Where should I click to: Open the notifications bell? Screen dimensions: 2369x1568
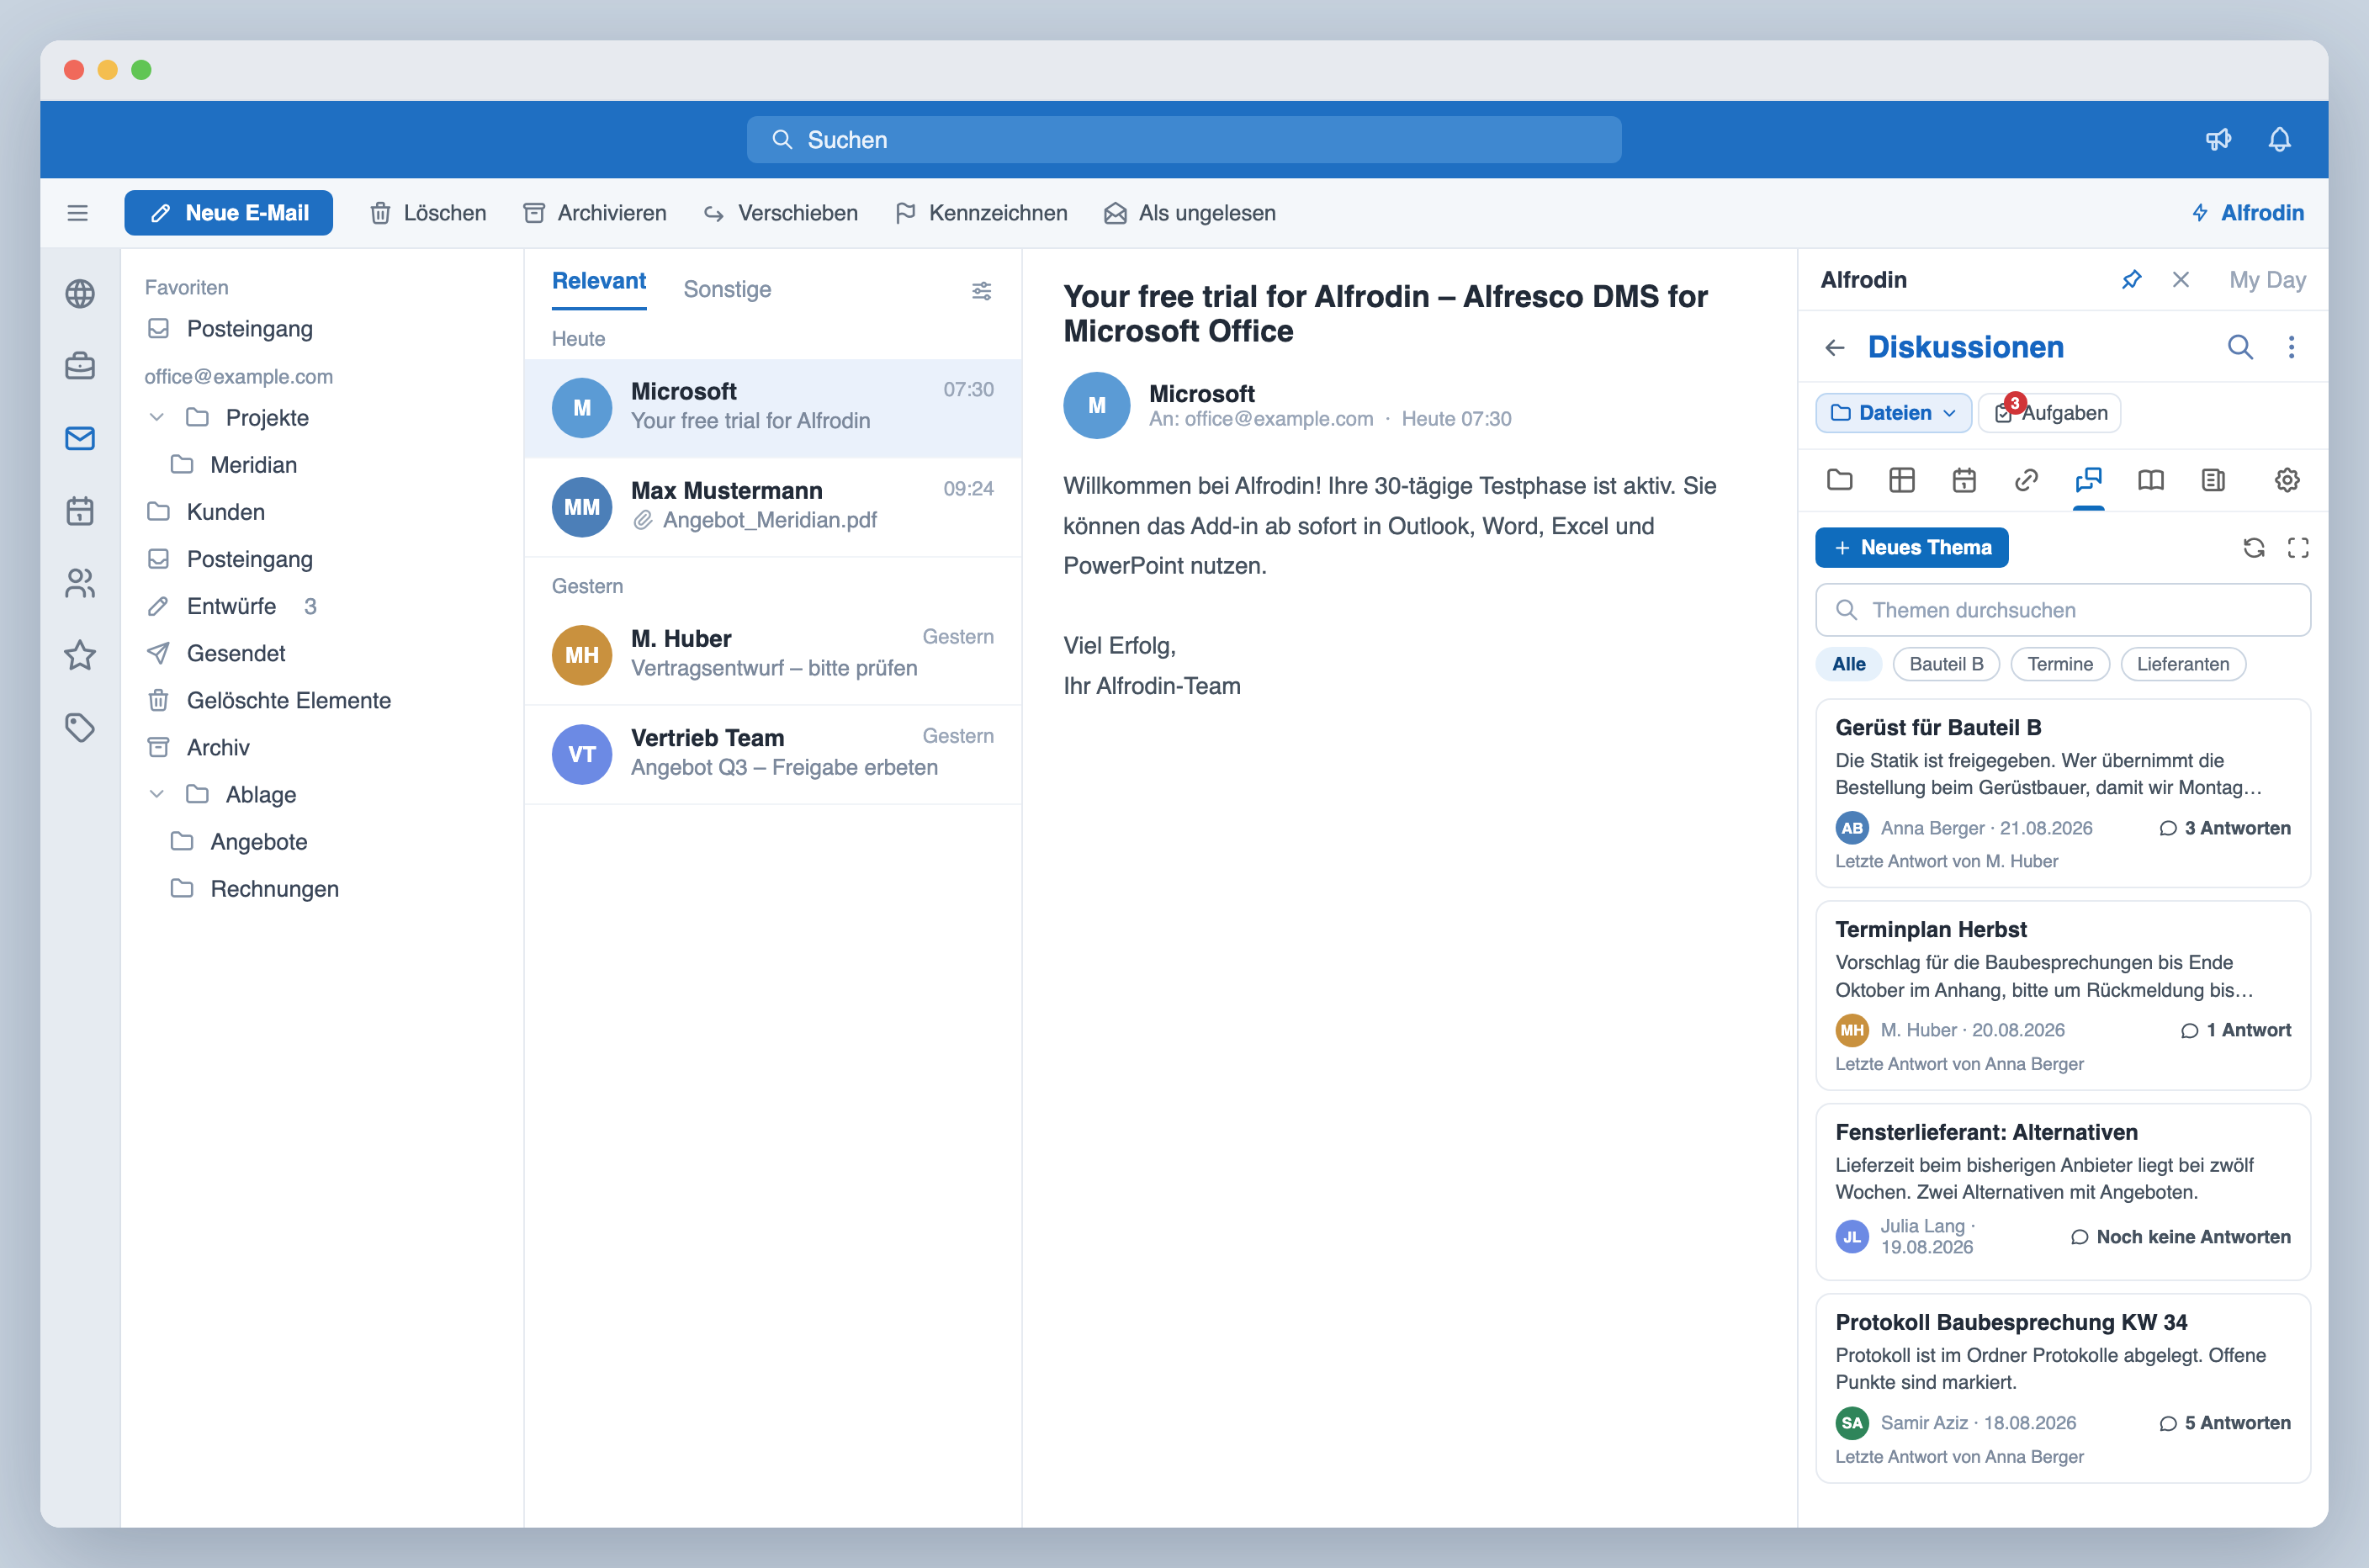(x=2279, y=140)
